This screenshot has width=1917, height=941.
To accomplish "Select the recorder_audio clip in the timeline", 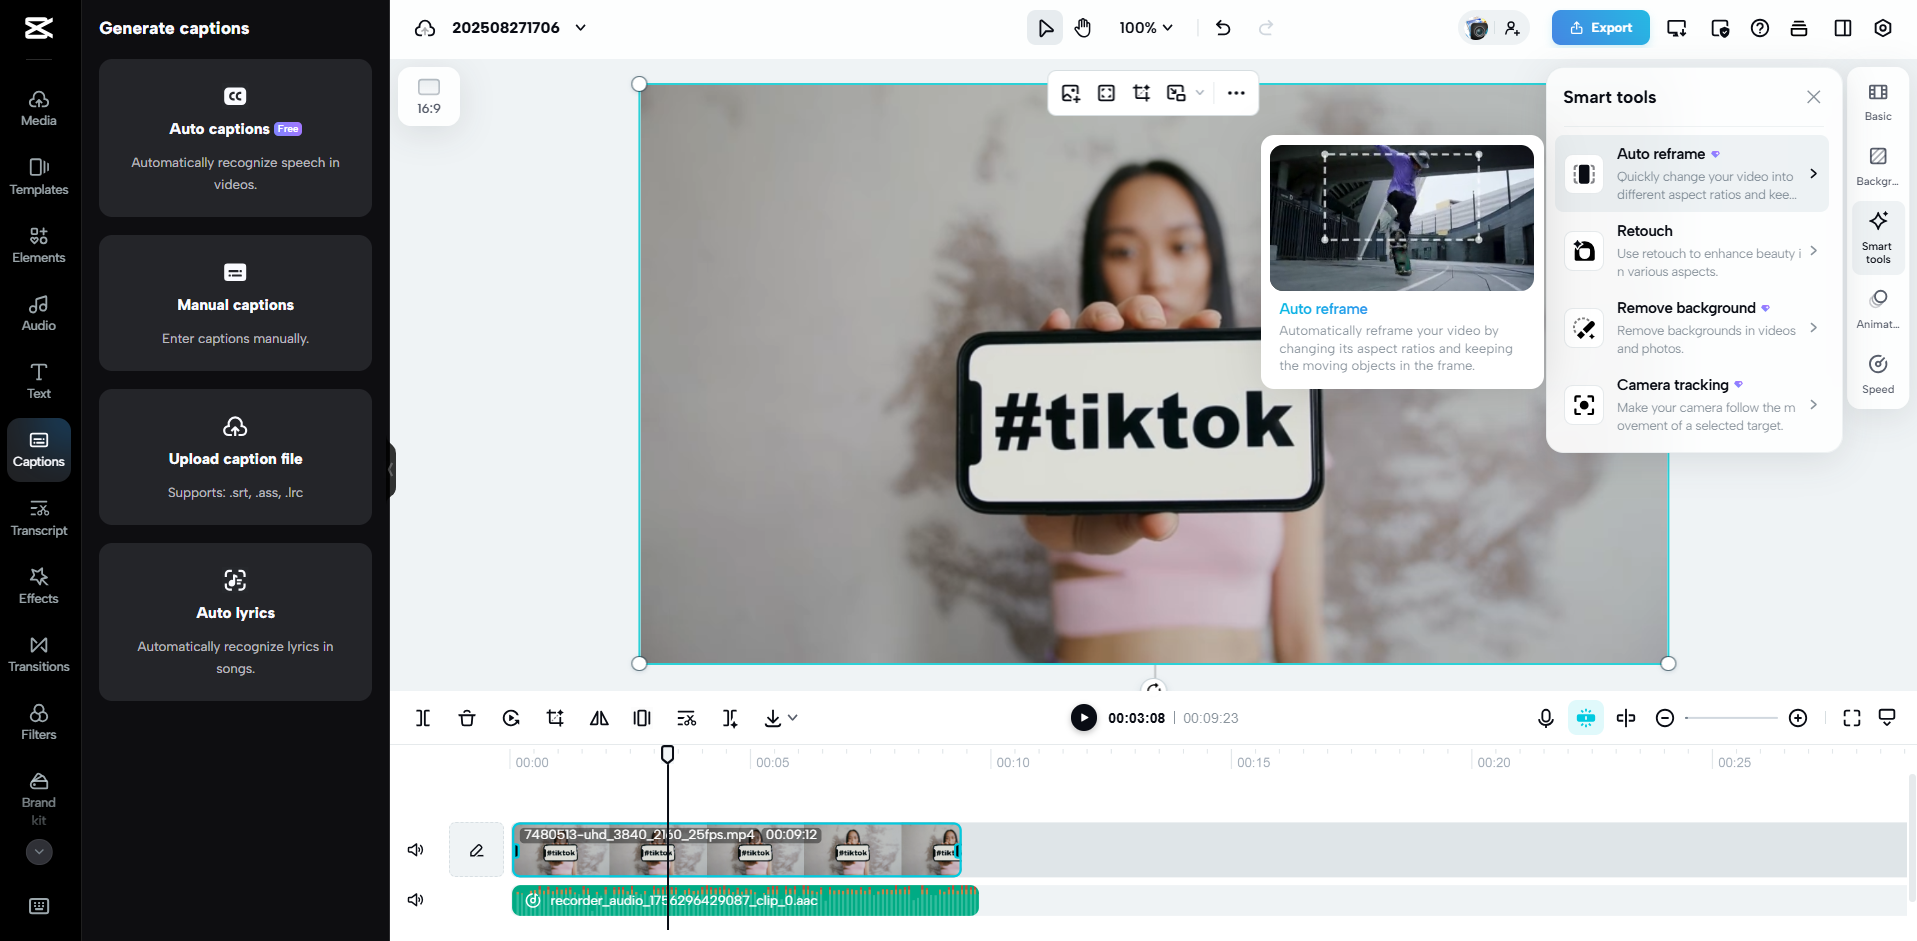I will click(745, 900).
